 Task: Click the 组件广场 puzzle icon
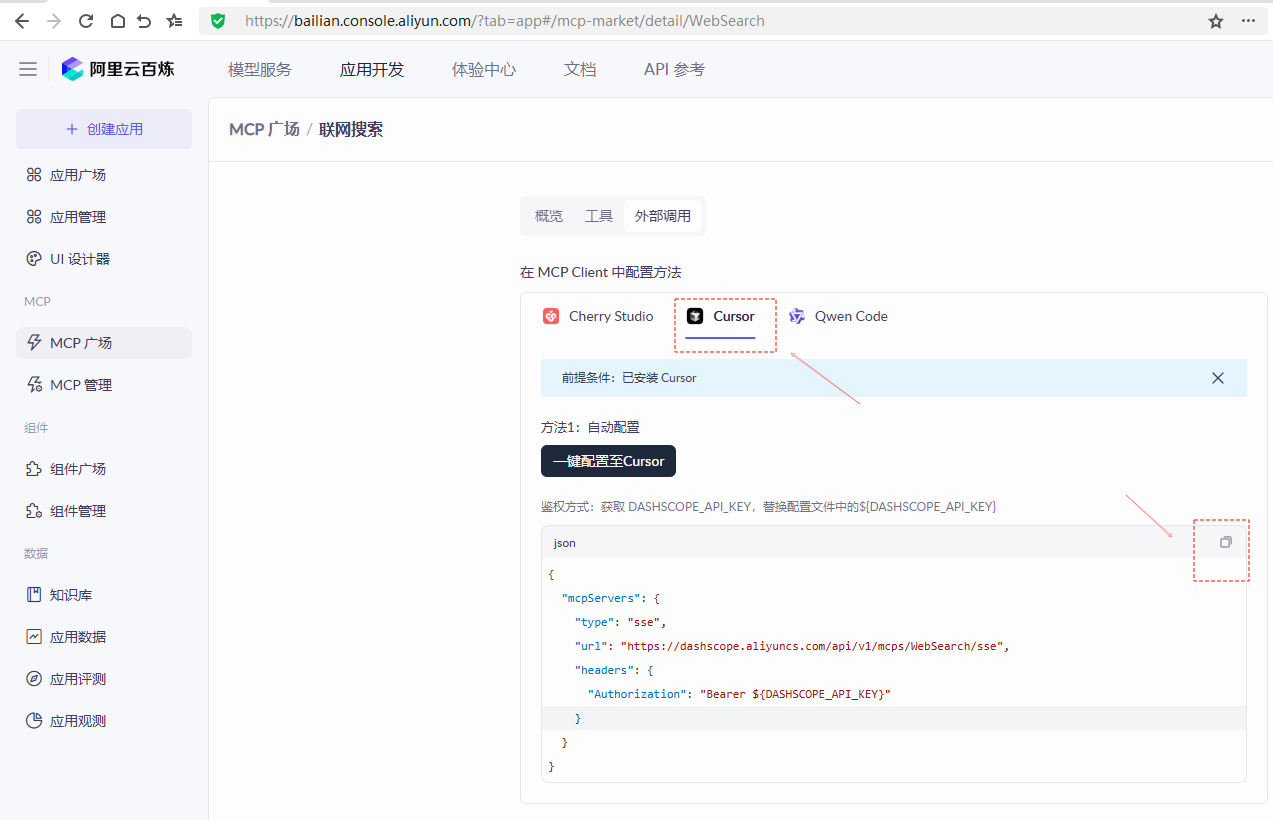34,469
